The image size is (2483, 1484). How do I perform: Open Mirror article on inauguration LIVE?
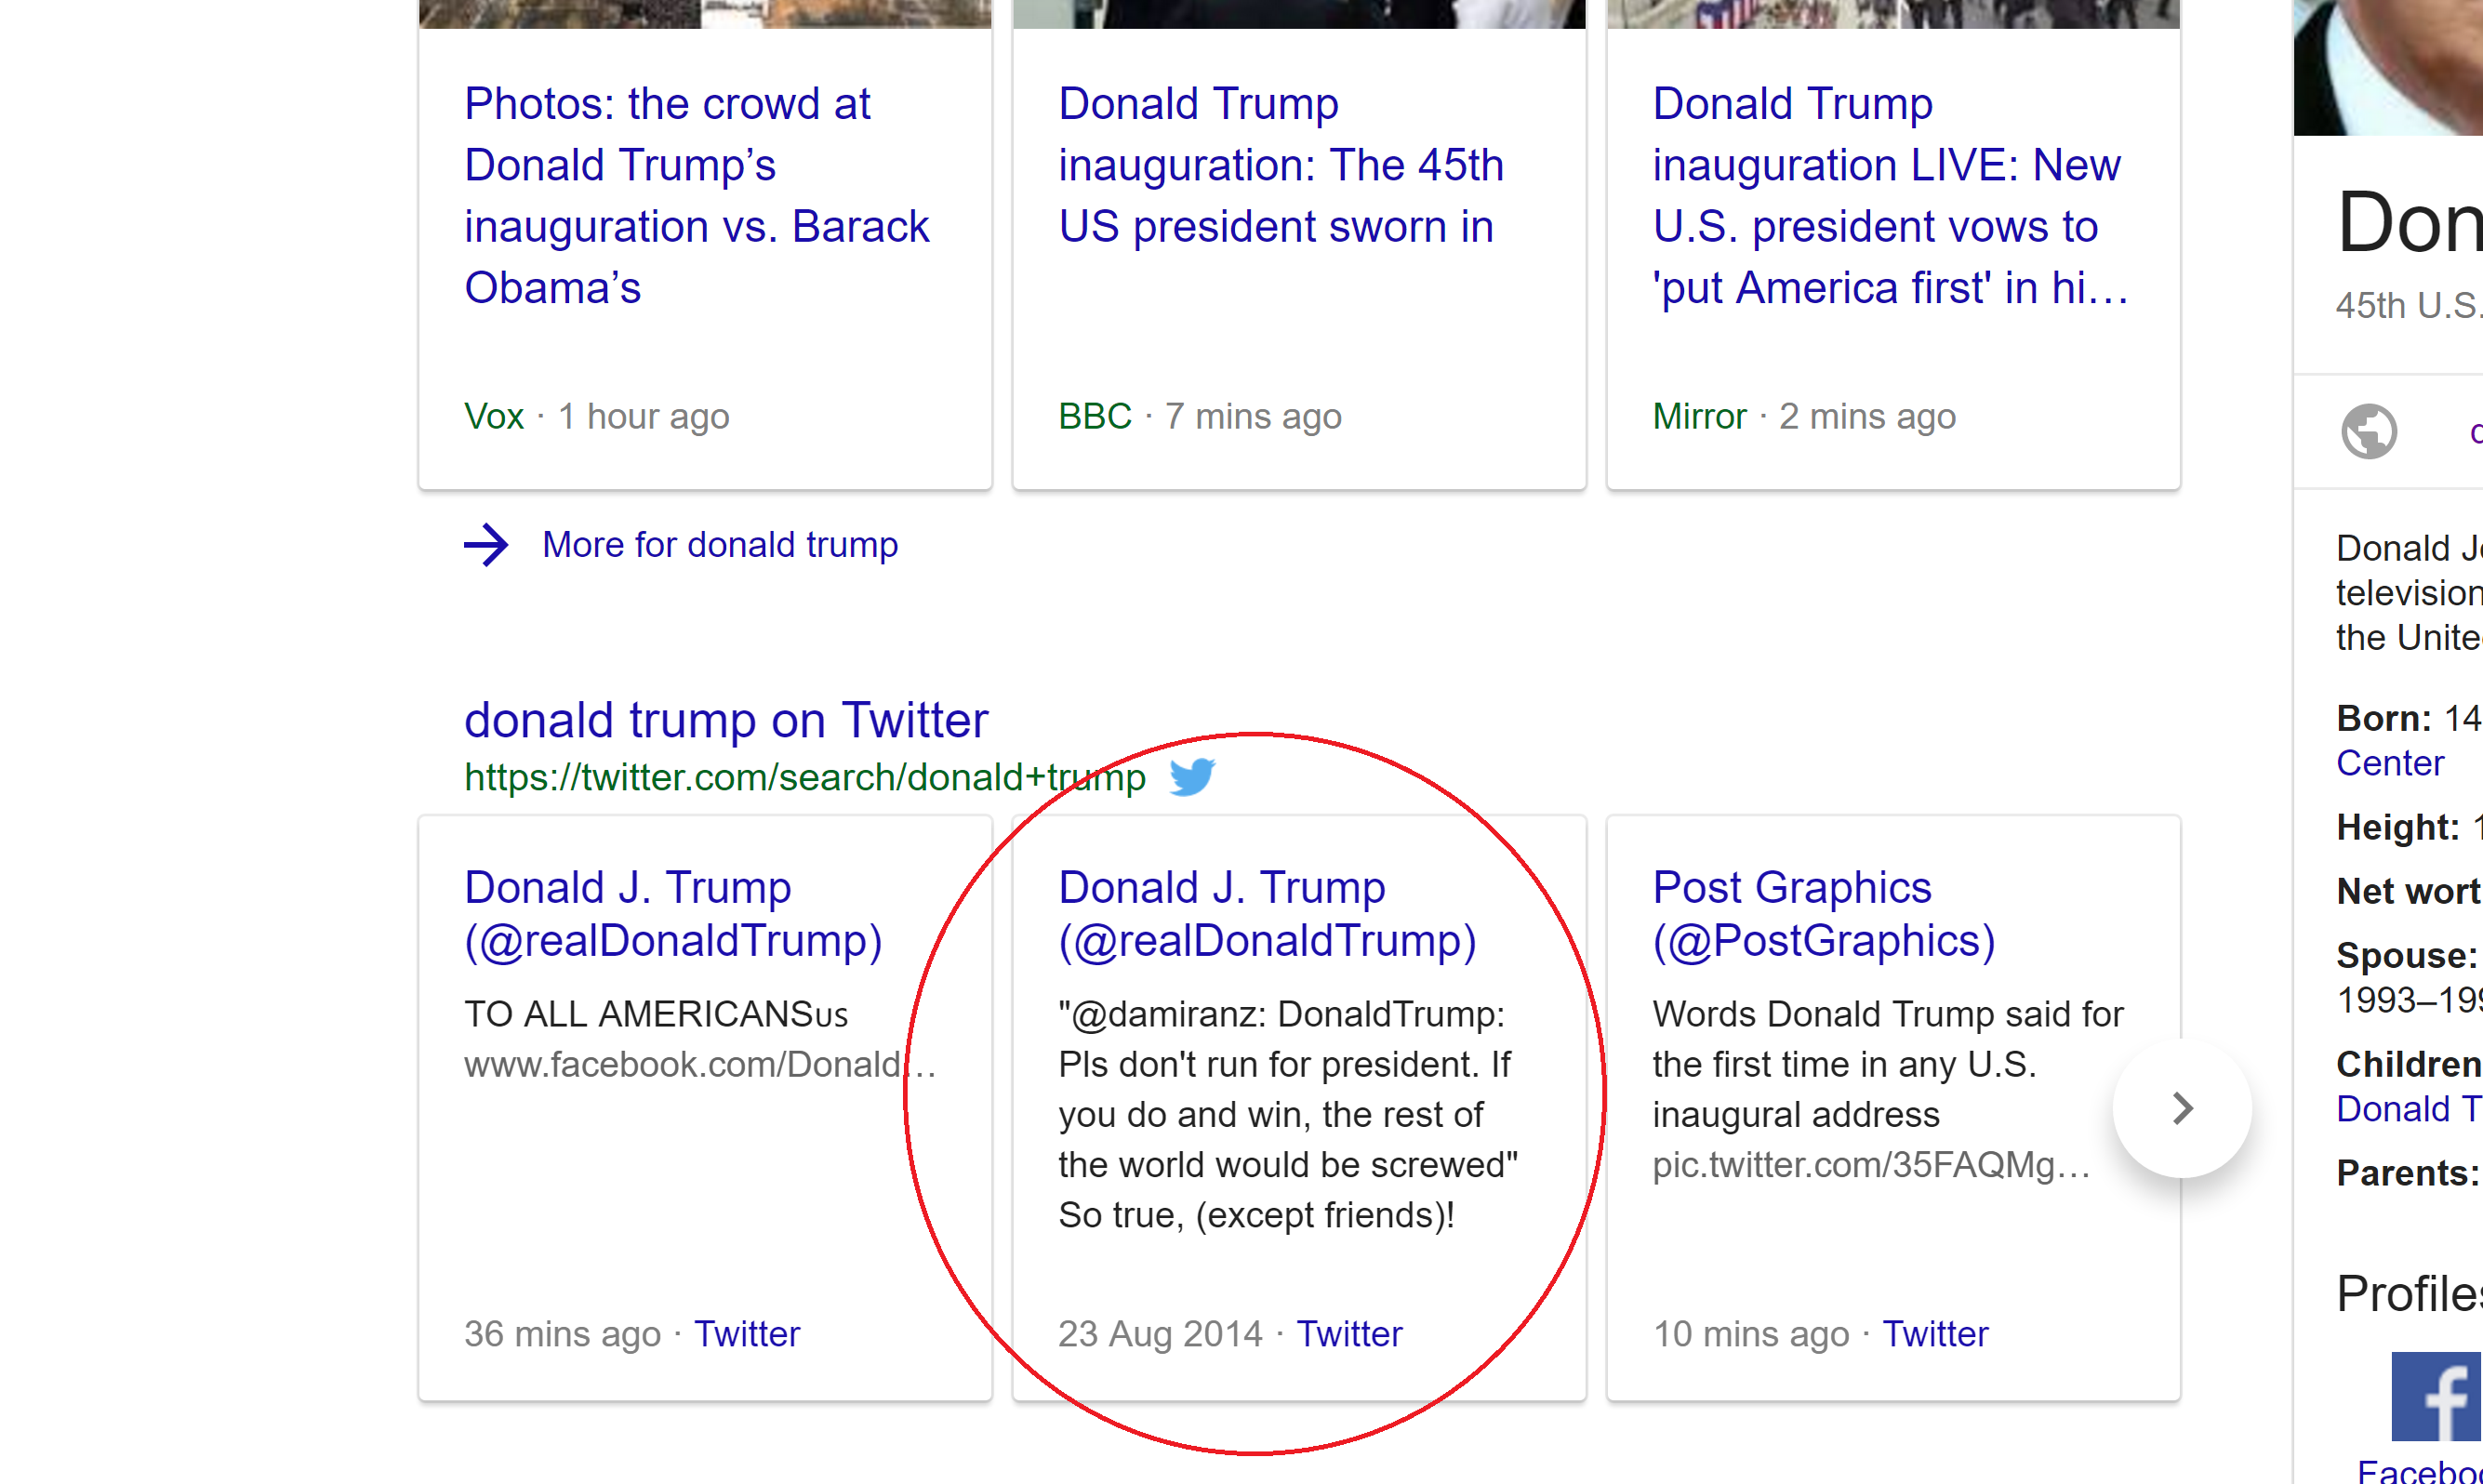point(1890,196)
